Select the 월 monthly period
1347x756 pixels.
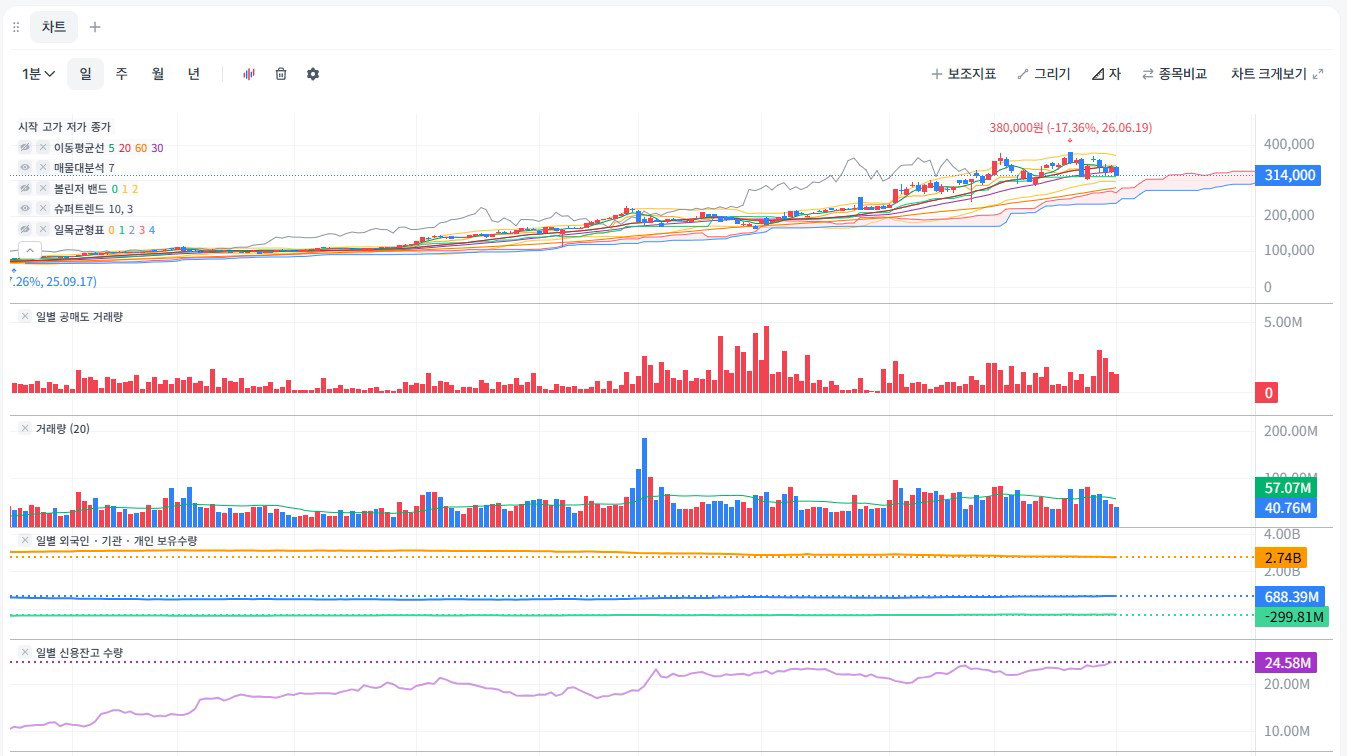[x=158, y=74]
